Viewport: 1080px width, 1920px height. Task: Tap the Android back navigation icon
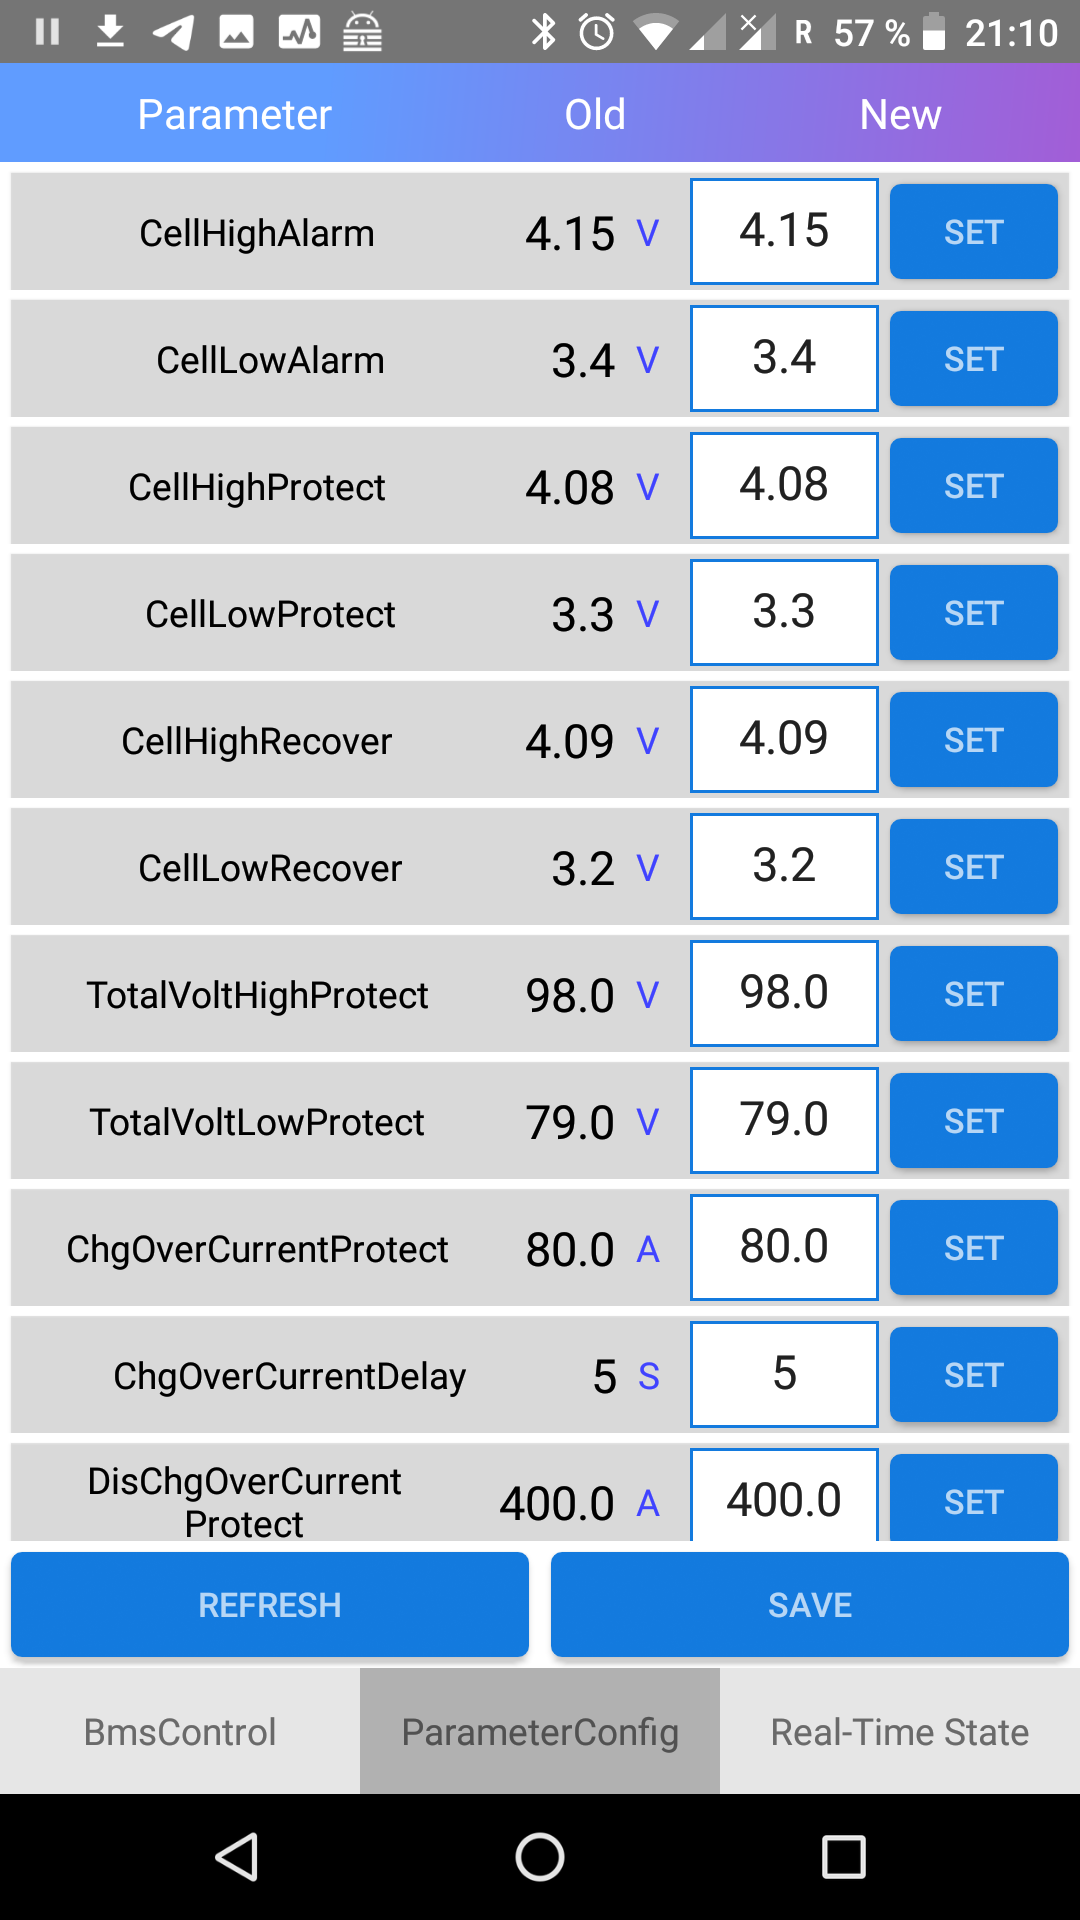point(238,1857)
